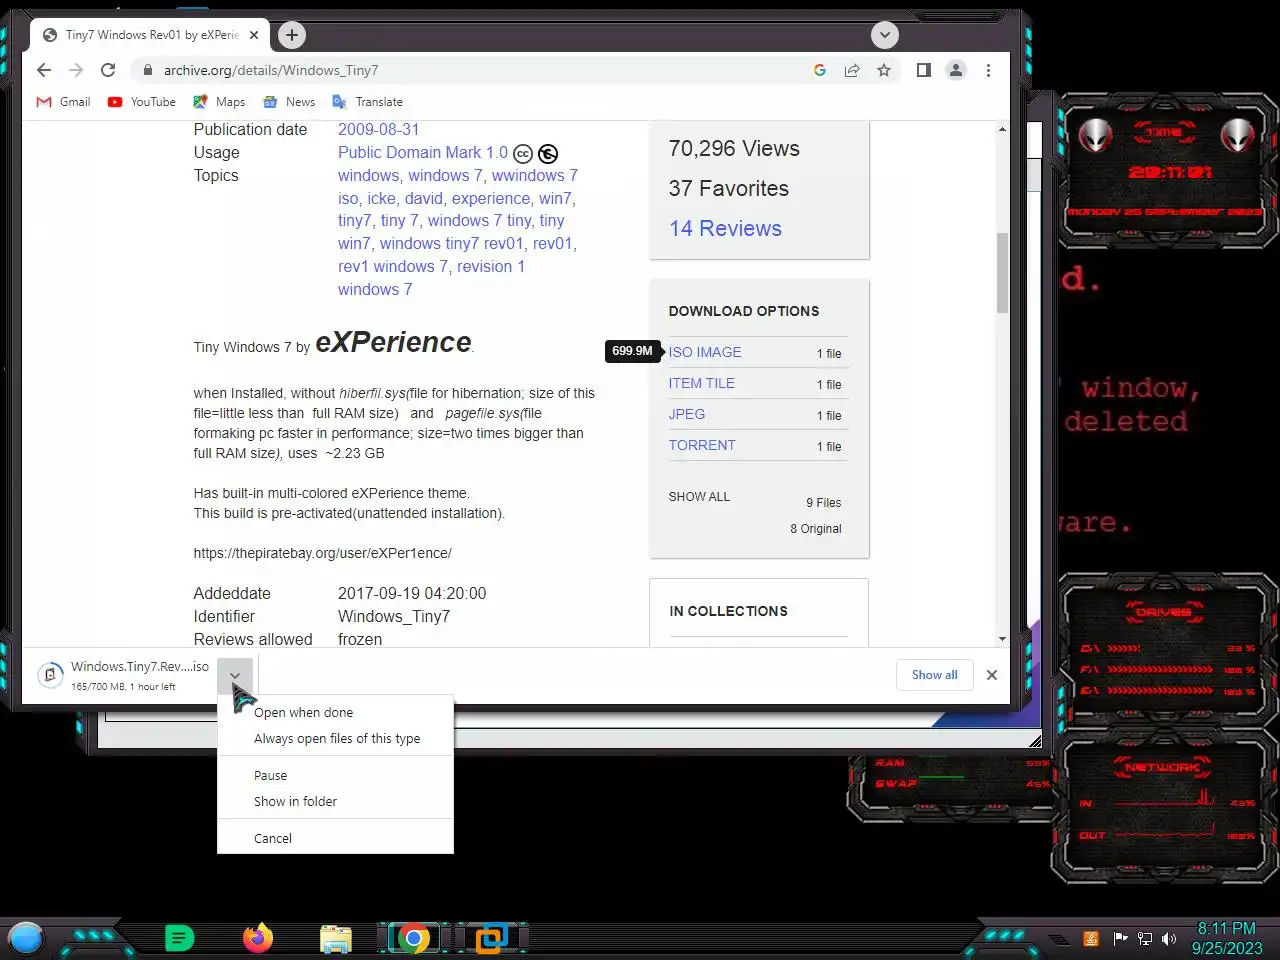Collapse the download options chevron
The height and width of the screenshot is (960, 1280).
click(x=235, y=675)
